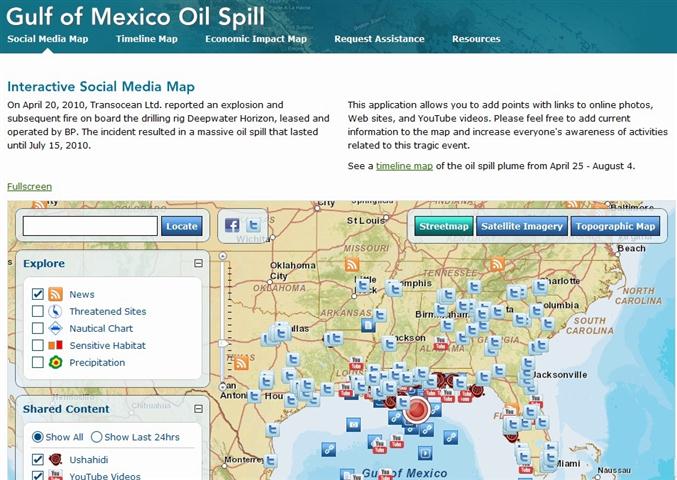Click the location search input field
The height and width of the screenshot is (480, 677).
90,226
